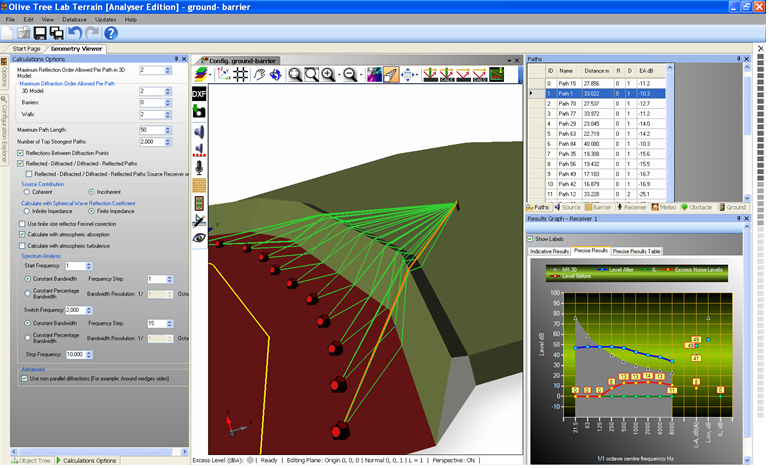Click the Distance m column header

(597, 71)
